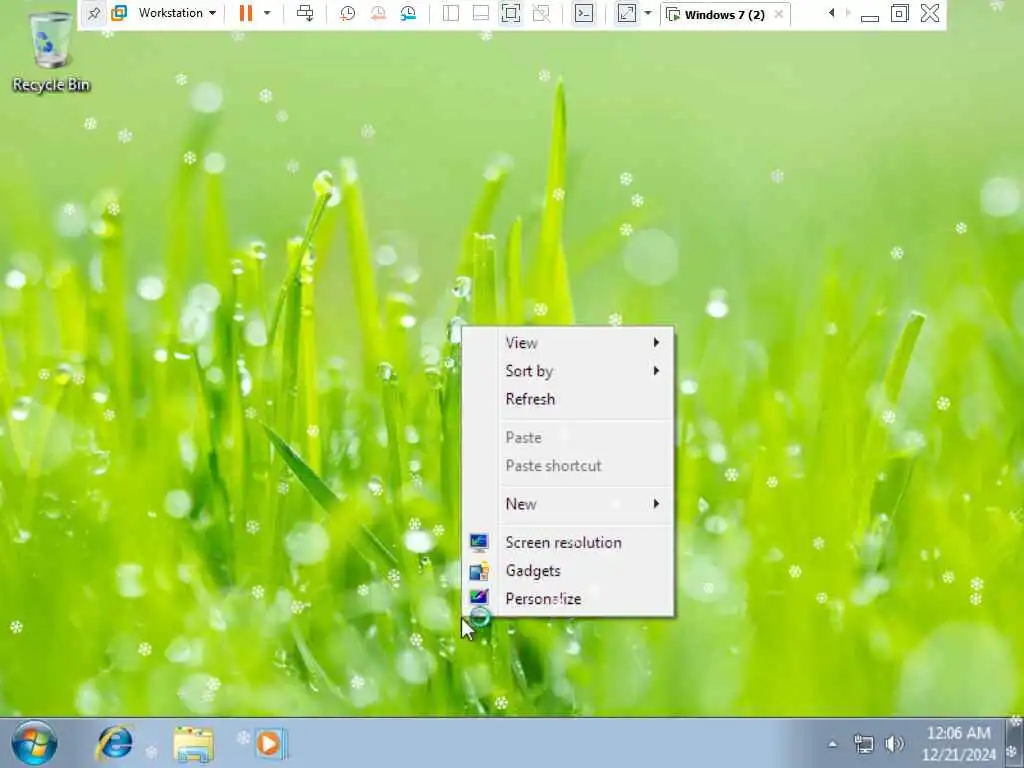Choose Refresh from the context menu
Viewport: 1024px width, 768px height.
point(568,399)
